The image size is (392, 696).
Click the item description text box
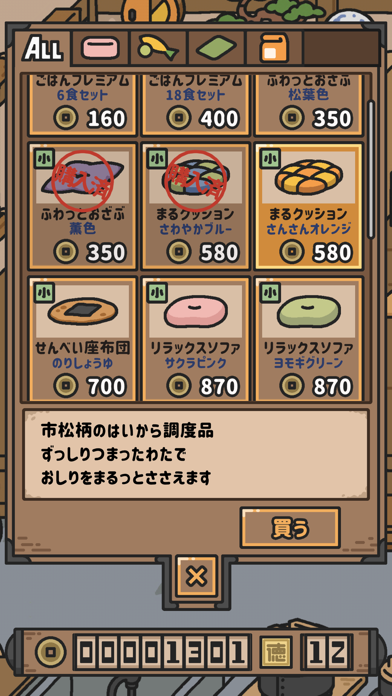pos(196,455)
